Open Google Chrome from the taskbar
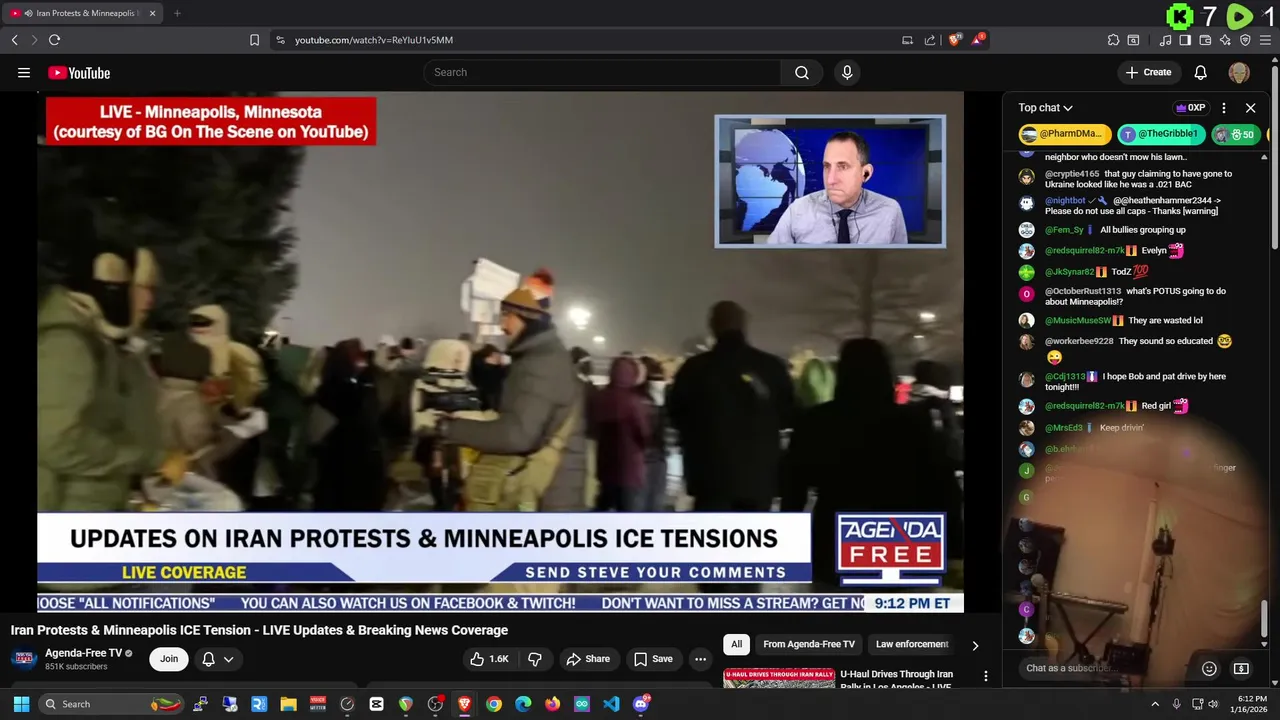The image size is (1280, 720). pyautogui.click(x=494, y=704)
